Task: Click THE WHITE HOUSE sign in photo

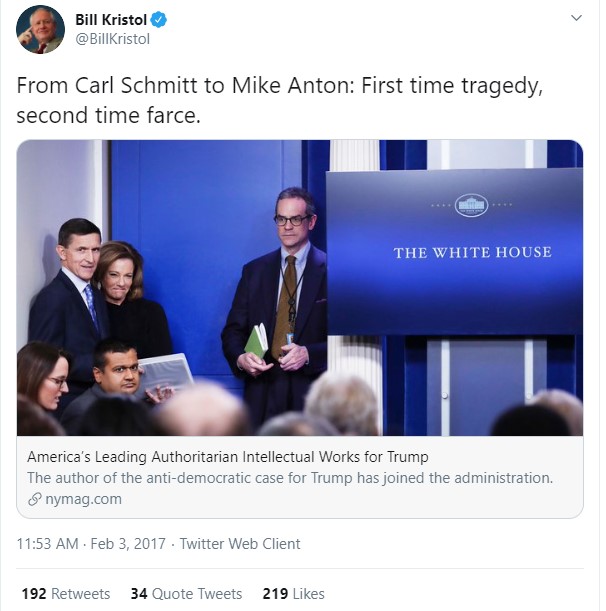Action: point(472,253)
